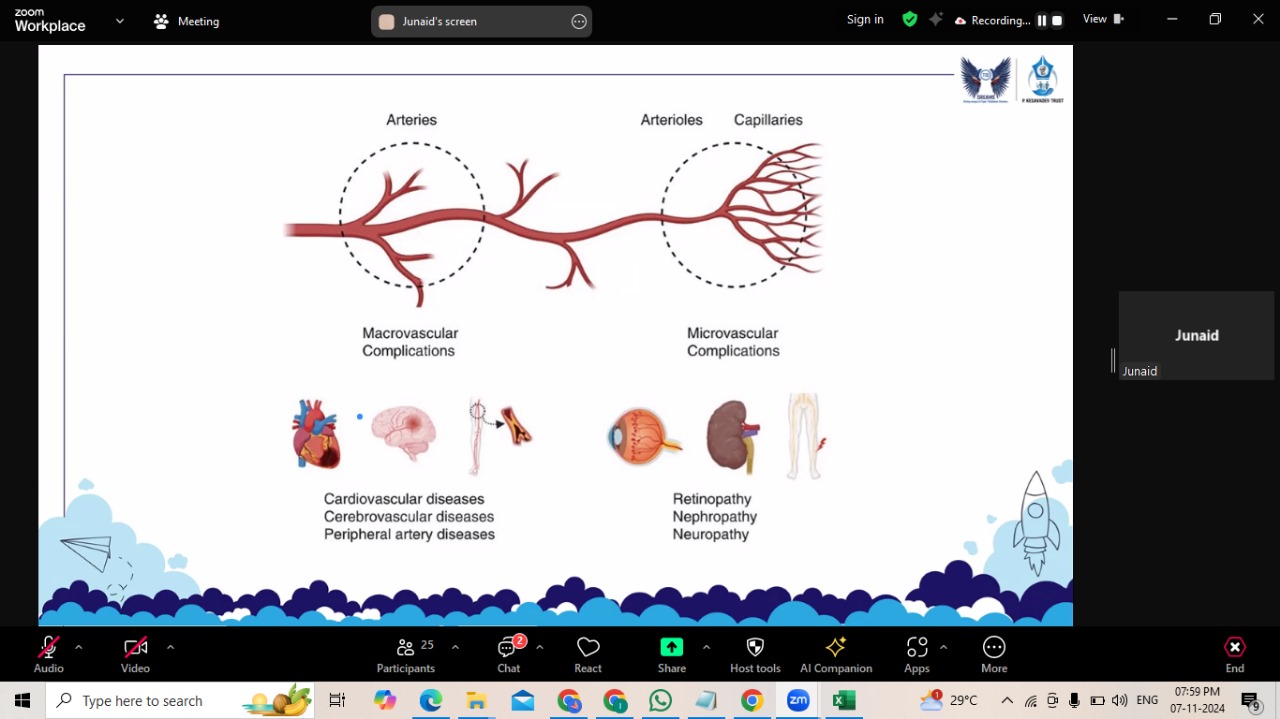
Task: Open File Explorer from the taskbar
Action: pyautogui.click(x=477, y=700)
